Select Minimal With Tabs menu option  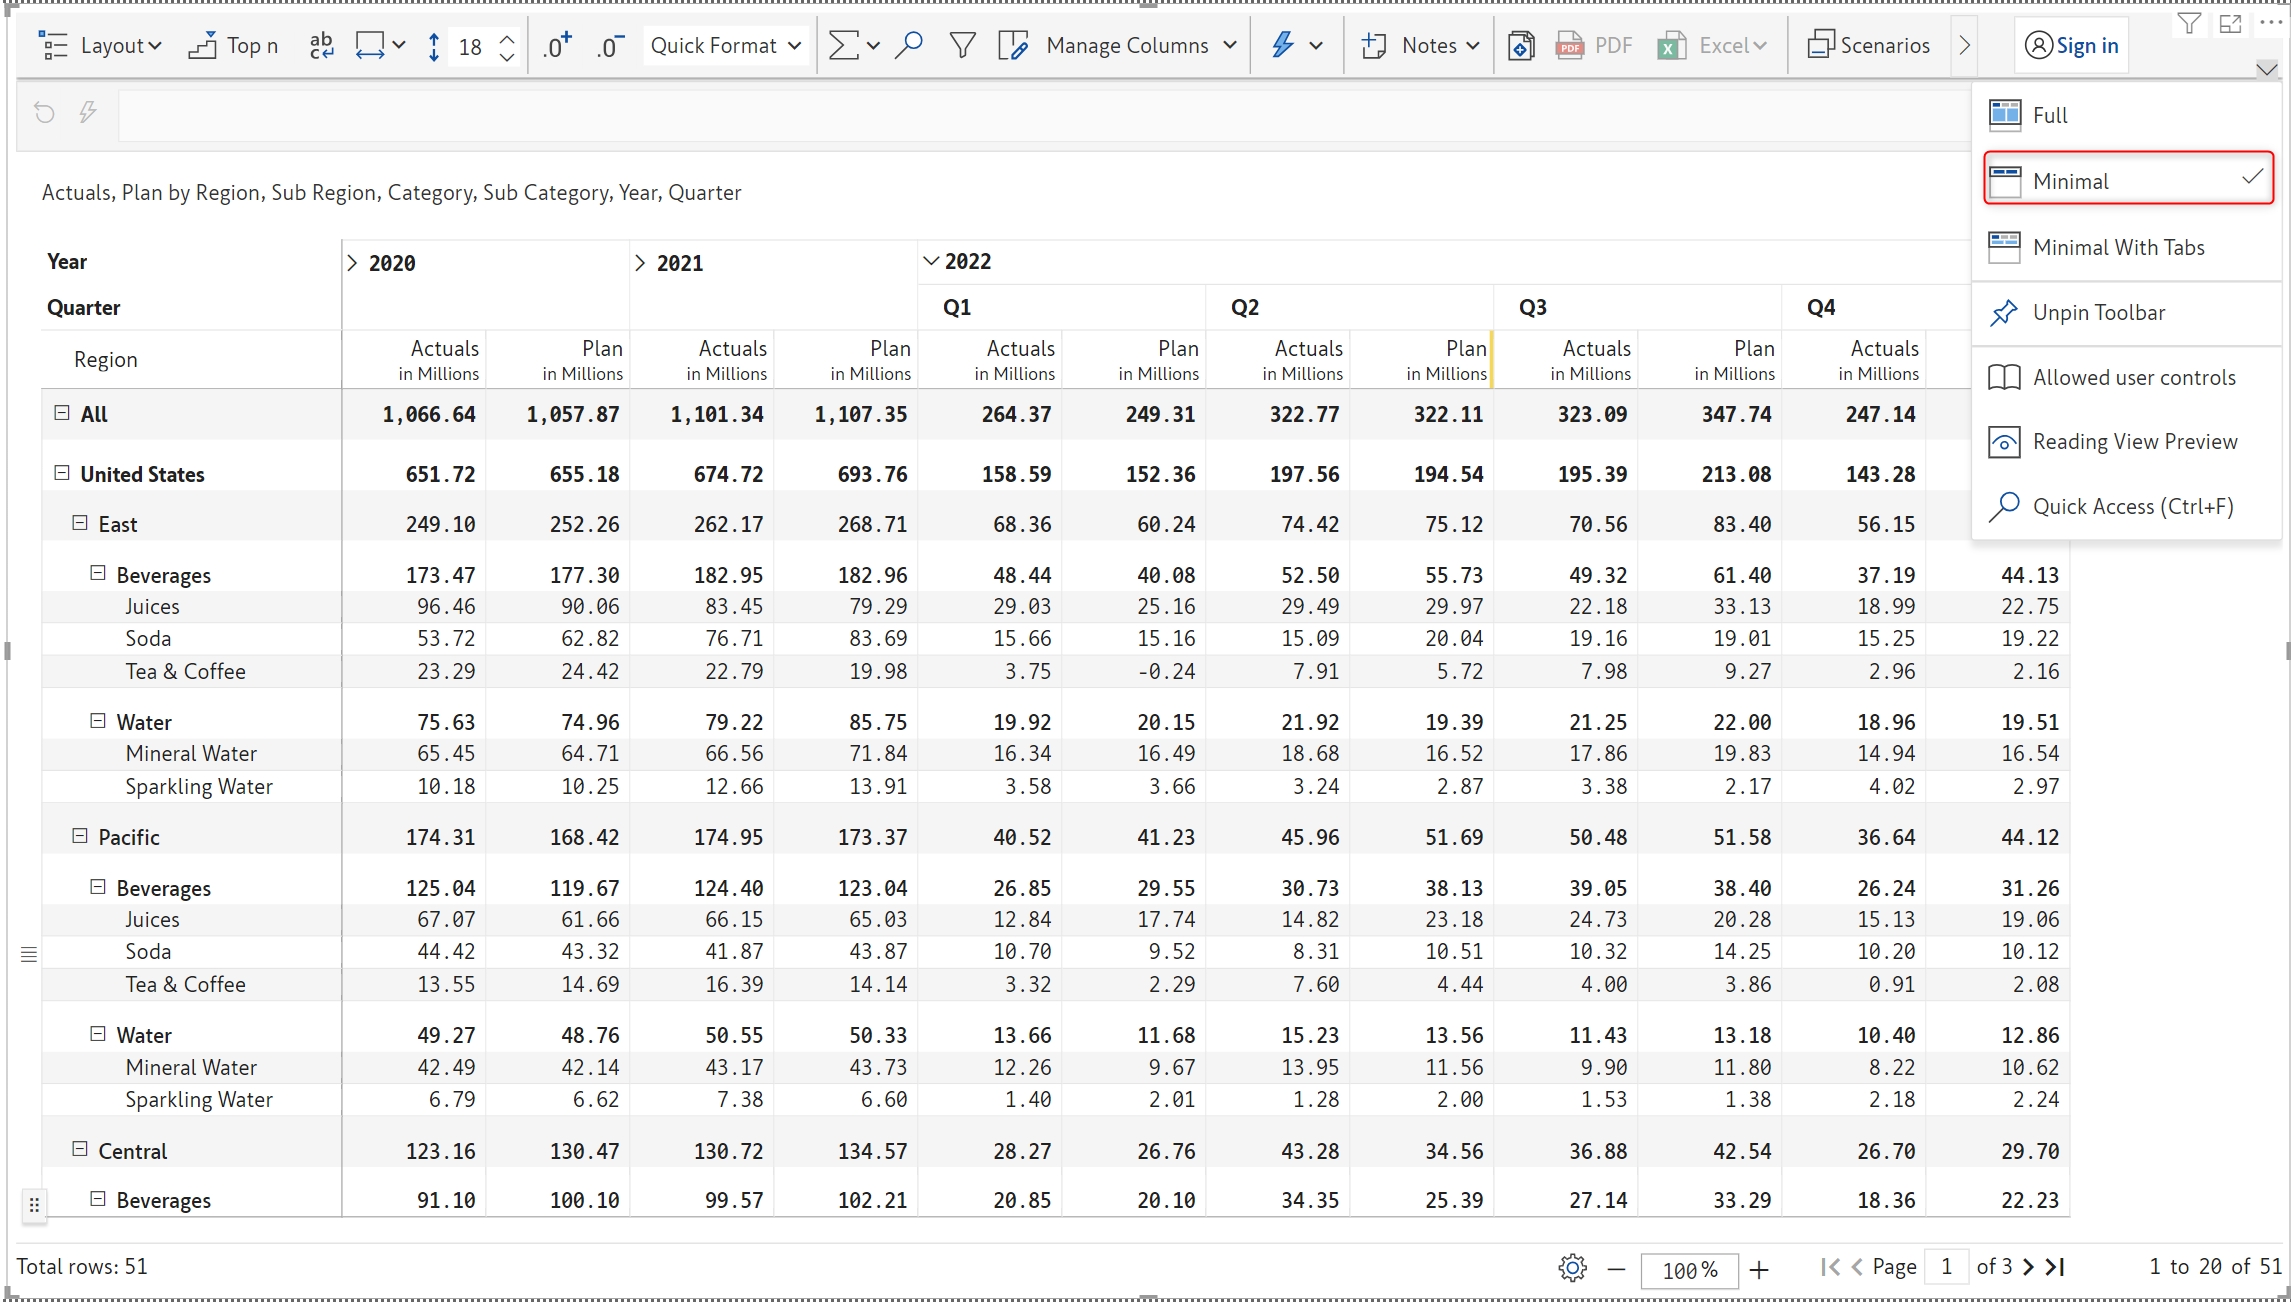[2118, 247]
